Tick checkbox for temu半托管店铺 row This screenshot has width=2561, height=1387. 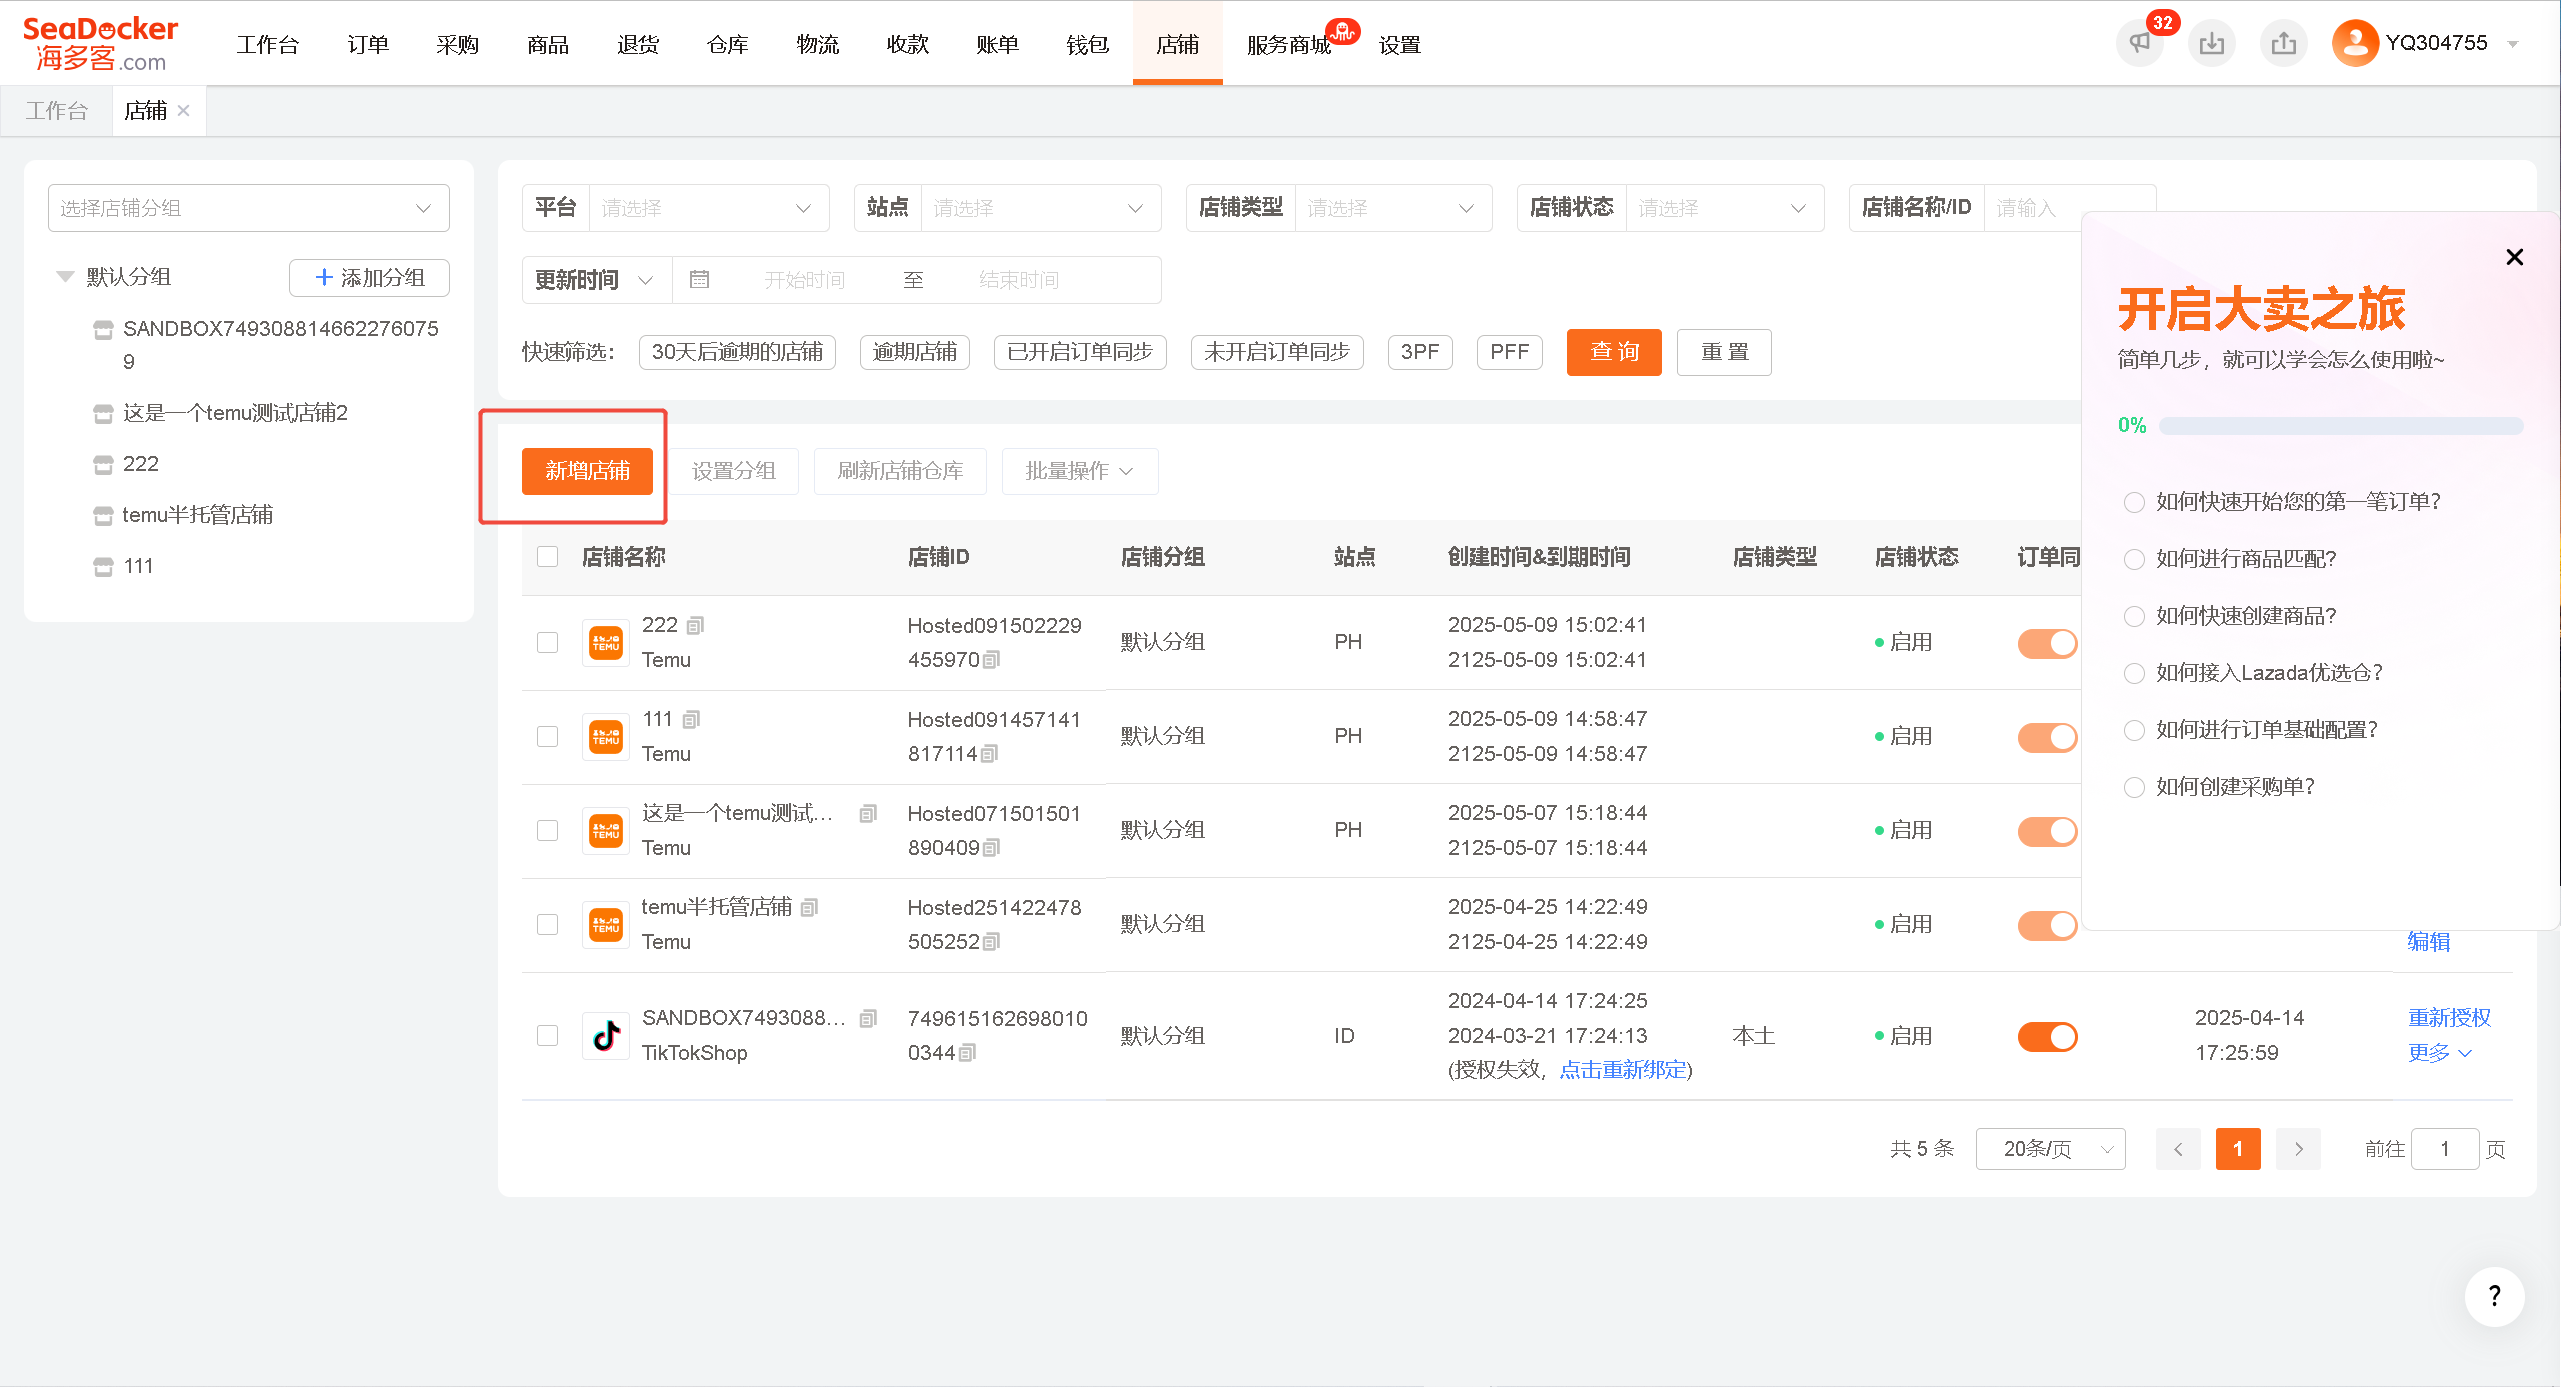pyautogui.click(x=547, y=924)
